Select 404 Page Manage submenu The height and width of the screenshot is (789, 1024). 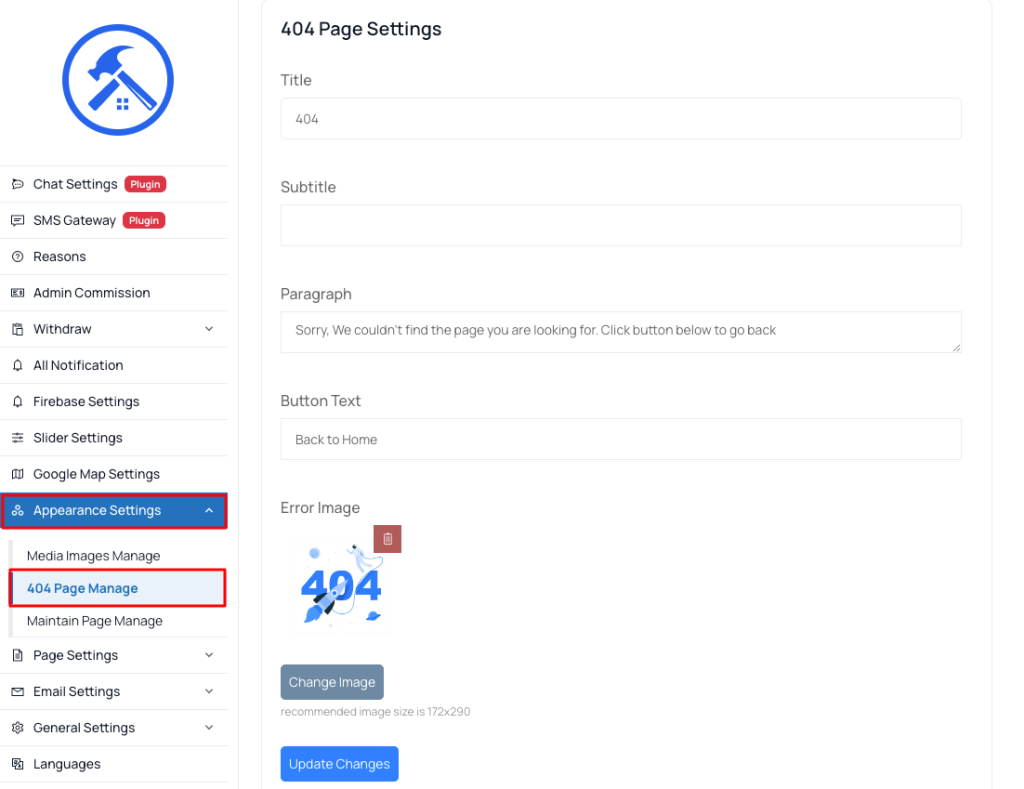pos(118,588)
